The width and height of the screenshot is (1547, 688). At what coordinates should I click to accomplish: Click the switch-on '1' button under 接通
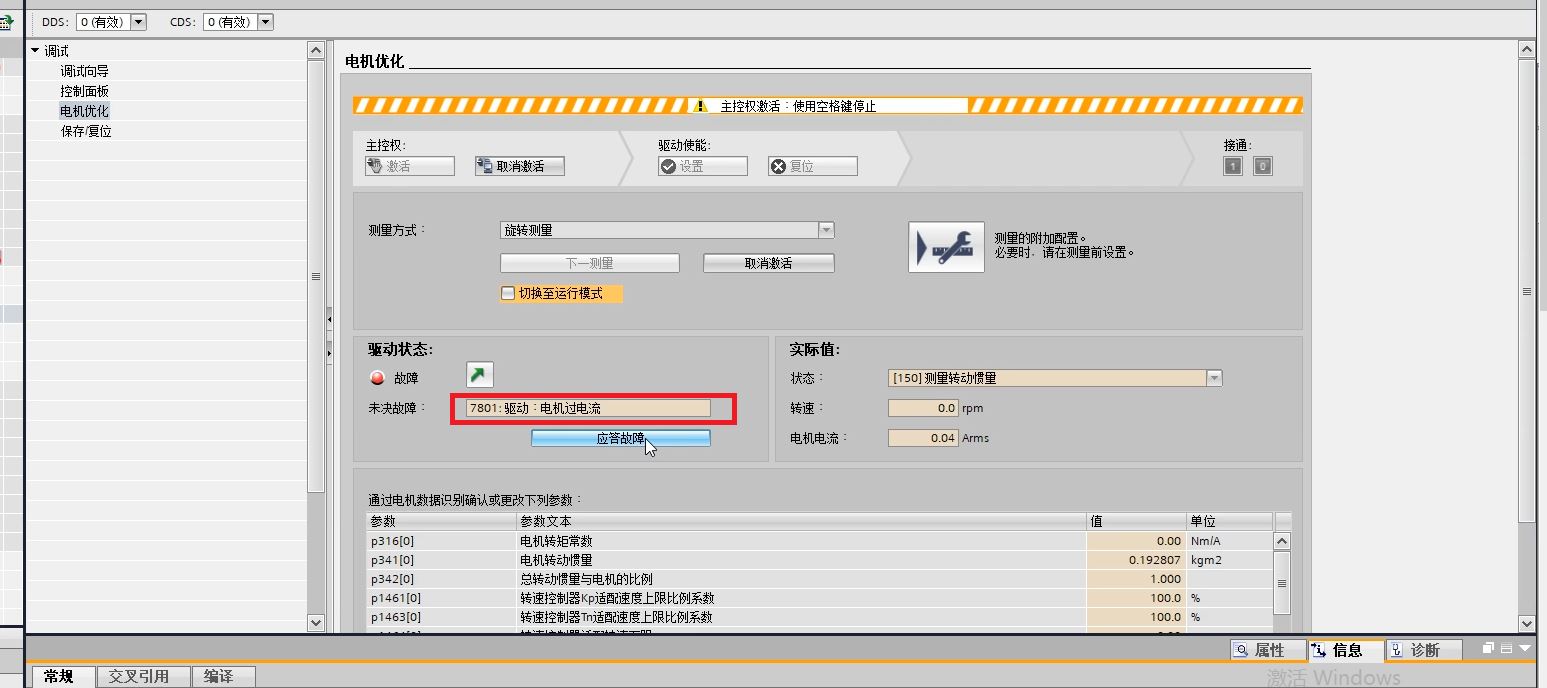coord(1233,167)
